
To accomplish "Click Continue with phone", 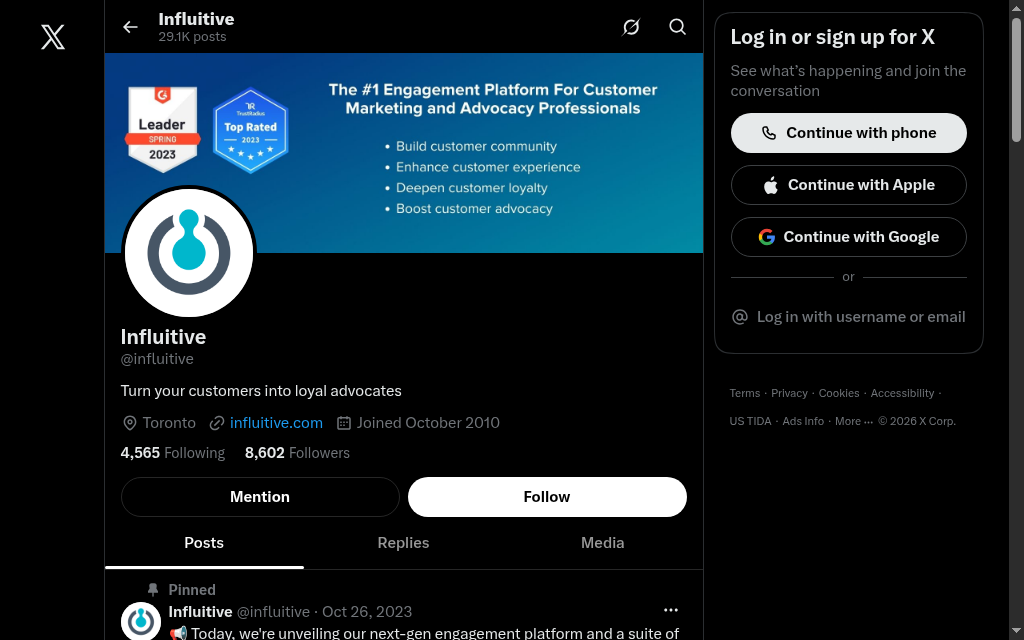I will (848, 133).
